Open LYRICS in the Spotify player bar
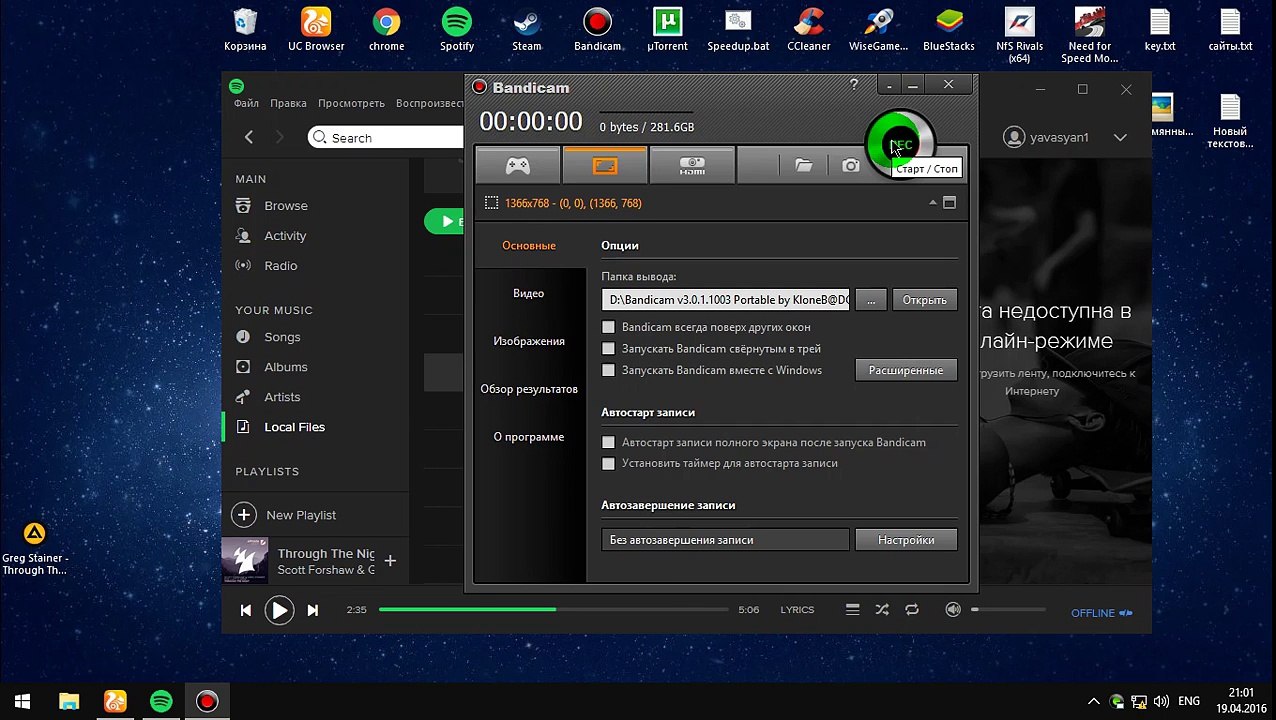Screen dimensions: 1276x720 click(797, 610)
